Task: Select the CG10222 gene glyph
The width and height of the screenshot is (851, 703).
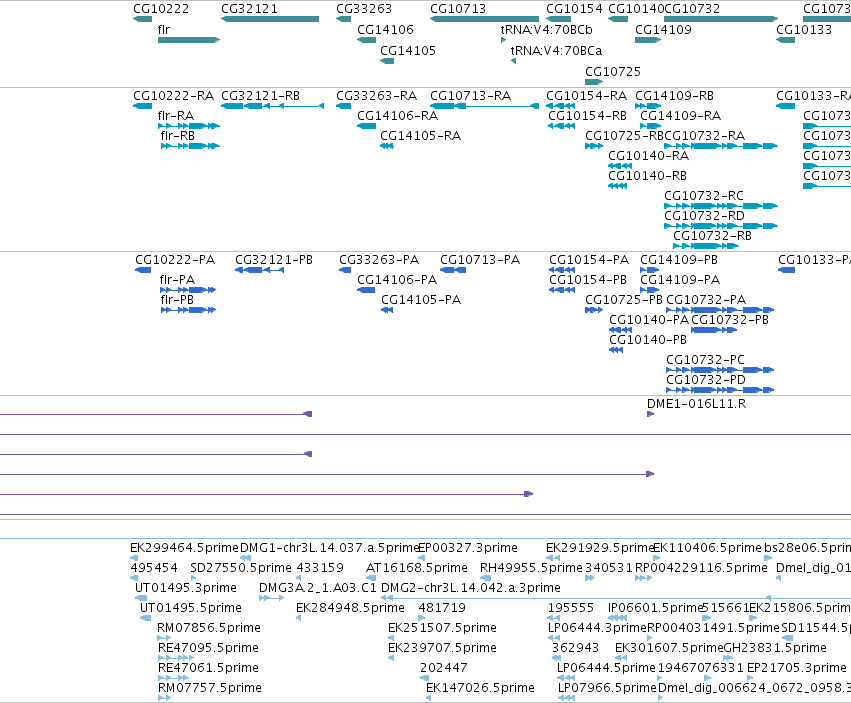Action: (143, 19)
